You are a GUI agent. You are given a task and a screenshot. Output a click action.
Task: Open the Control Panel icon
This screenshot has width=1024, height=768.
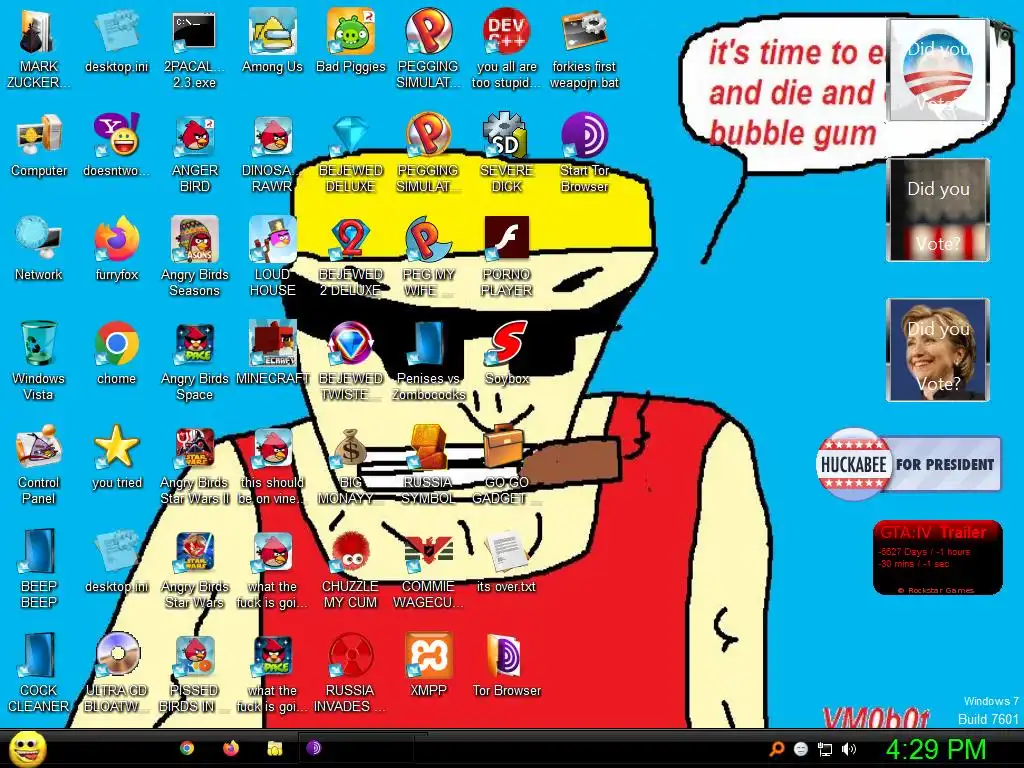(39, 465)
